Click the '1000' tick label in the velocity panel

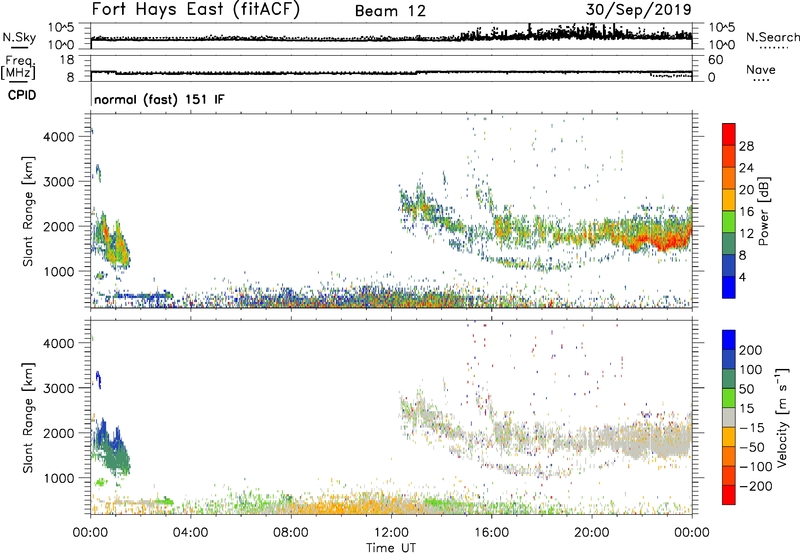tap(58, 478)
